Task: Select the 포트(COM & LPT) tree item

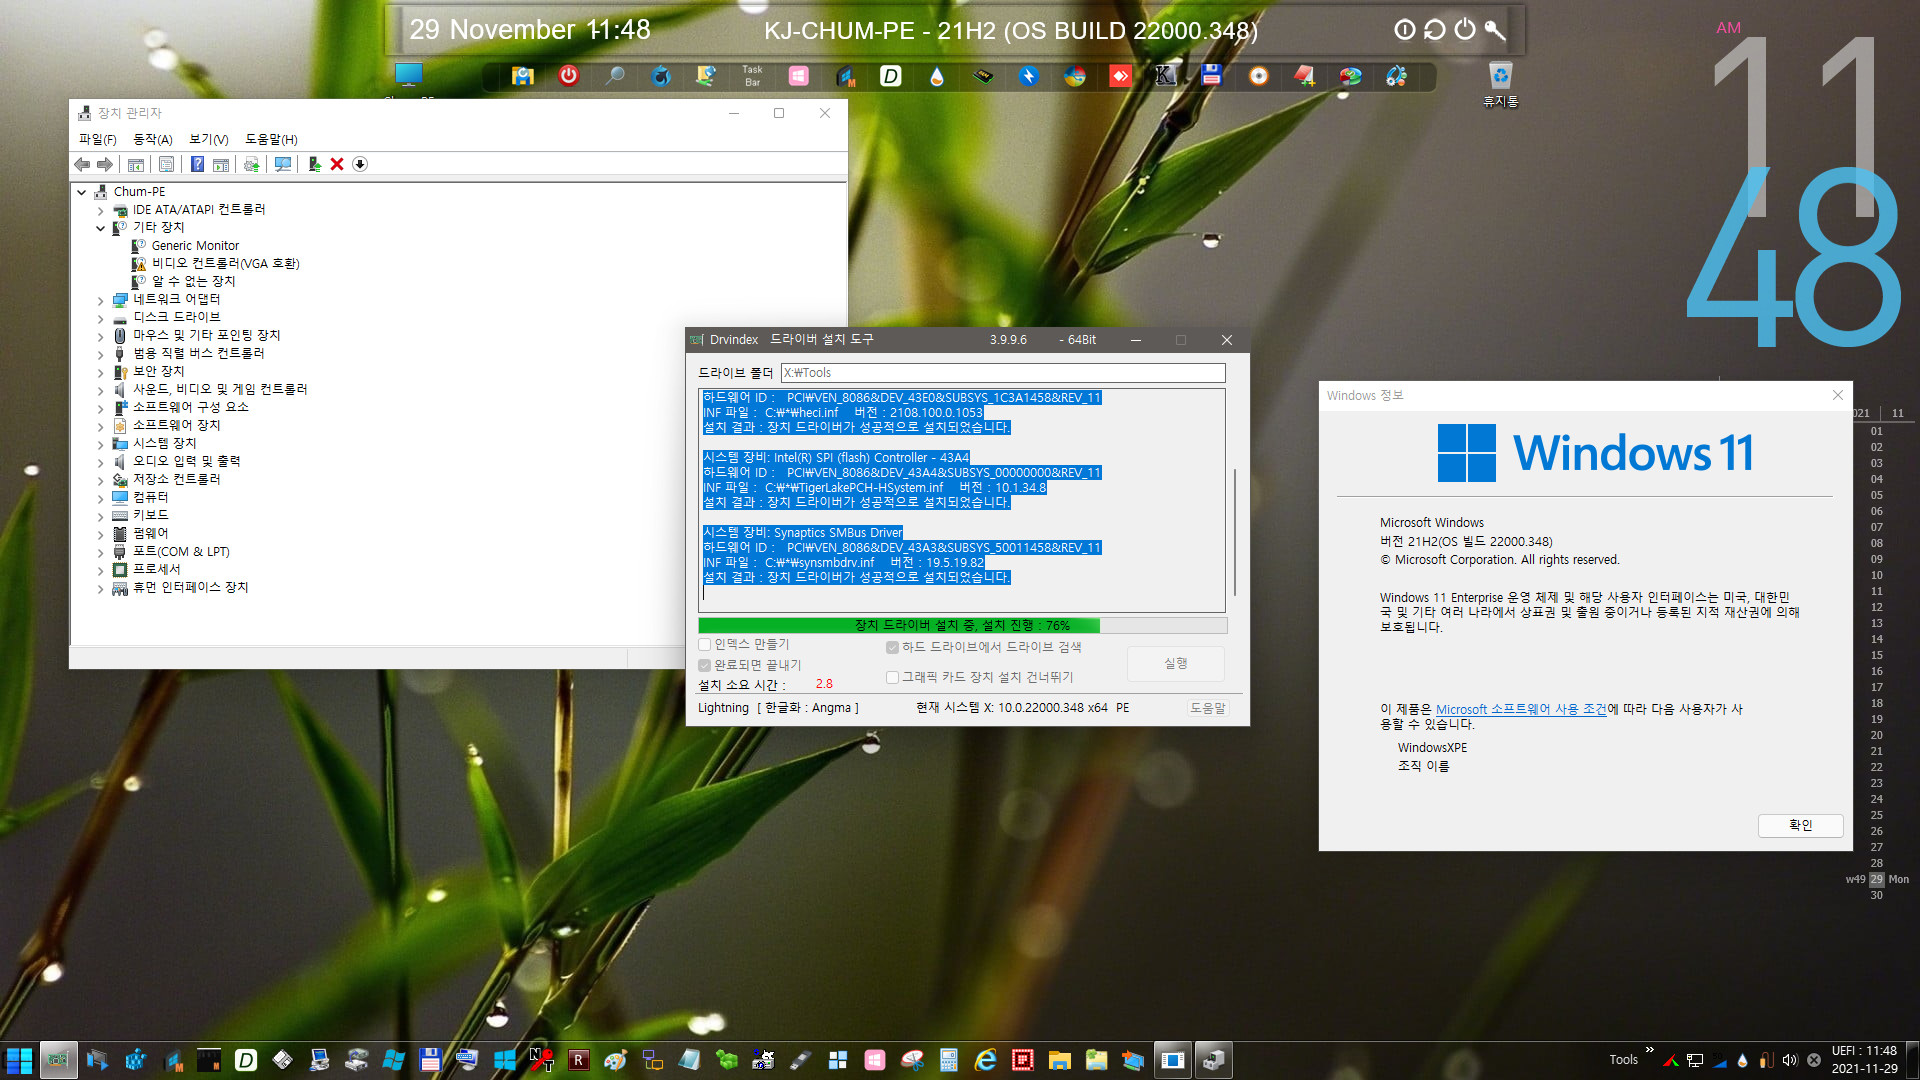Action: (x=181, y=552)
